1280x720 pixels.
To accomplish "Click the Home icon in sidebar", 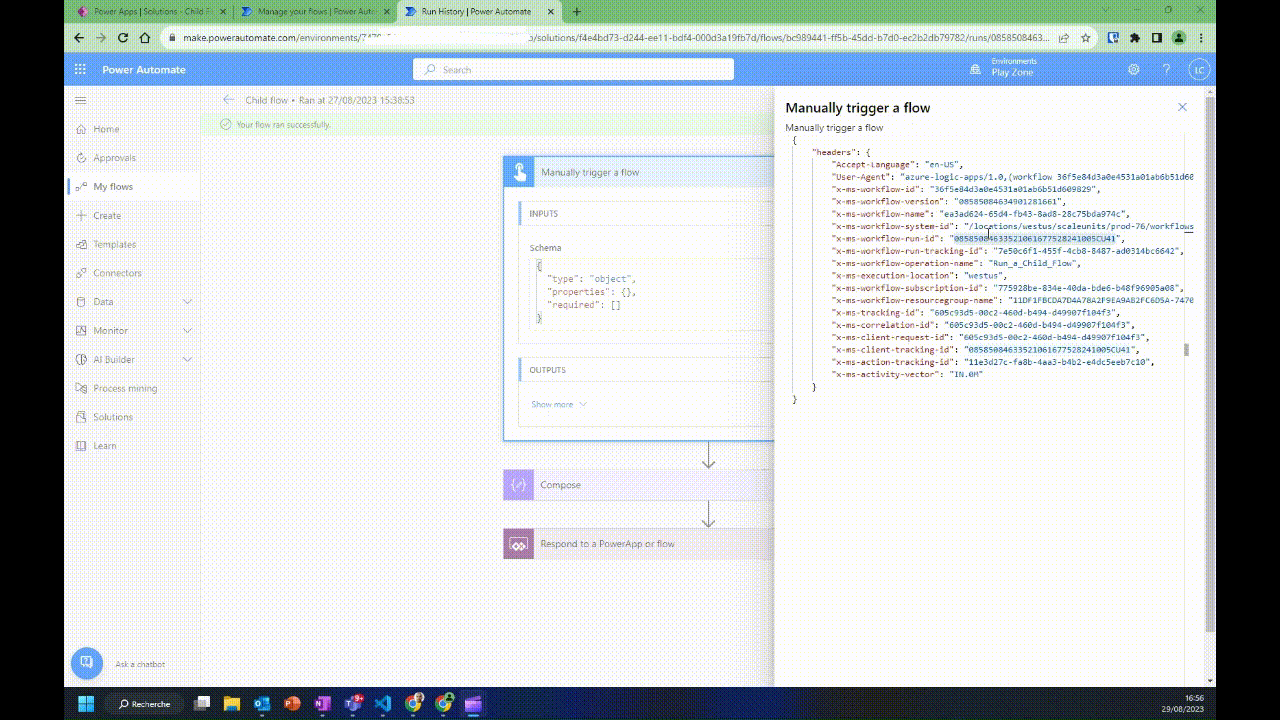I will (81, 129).
